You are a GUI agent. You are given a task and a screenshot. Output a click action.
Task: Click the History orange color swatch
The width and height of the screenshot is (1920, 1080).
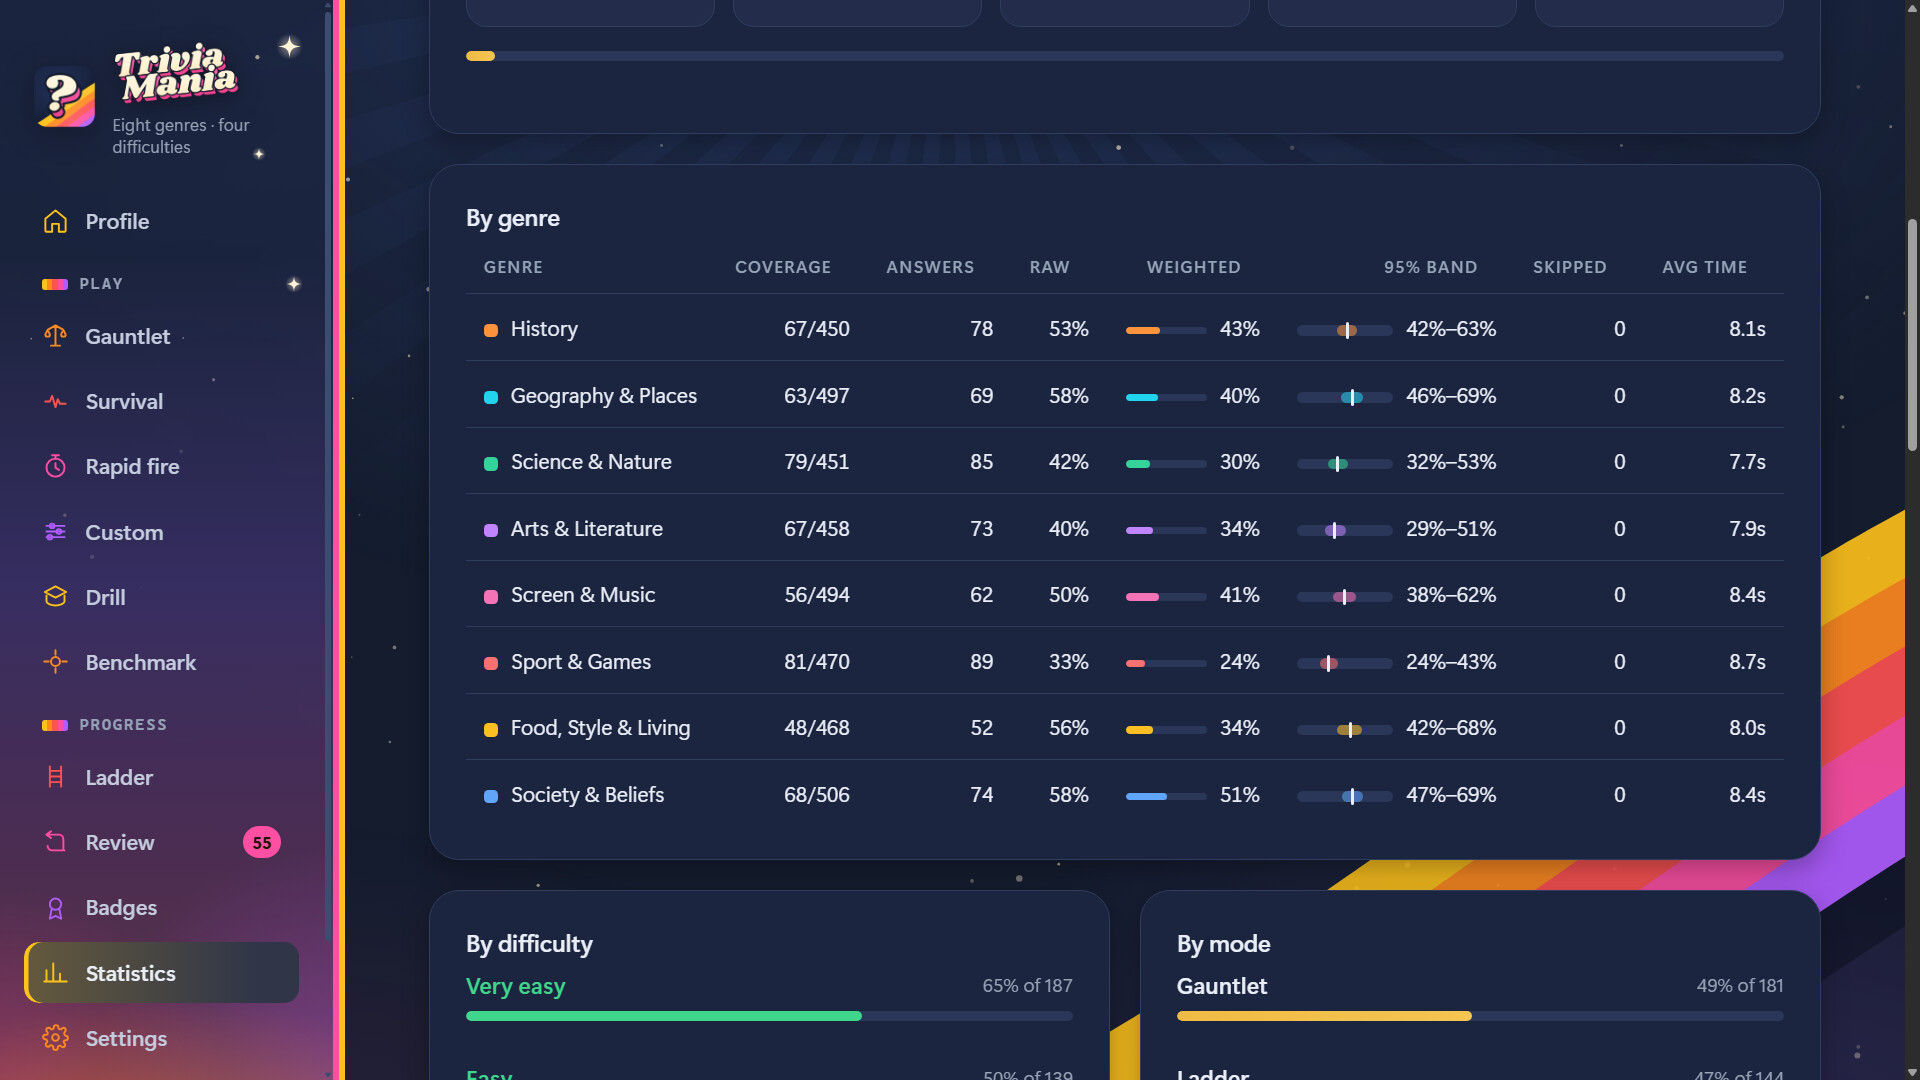click(491, 330)
